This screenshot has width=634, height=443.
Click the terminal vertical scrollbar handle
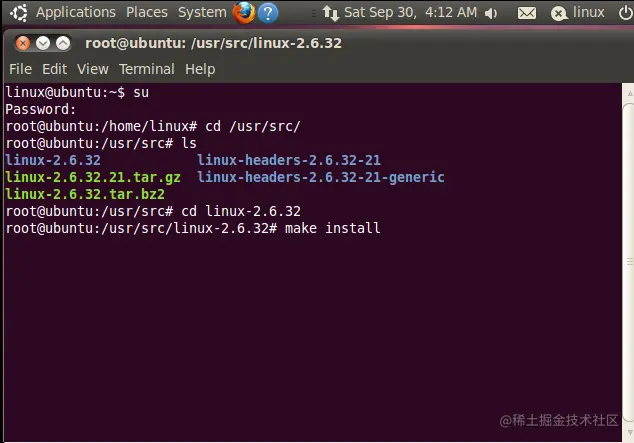629,262
